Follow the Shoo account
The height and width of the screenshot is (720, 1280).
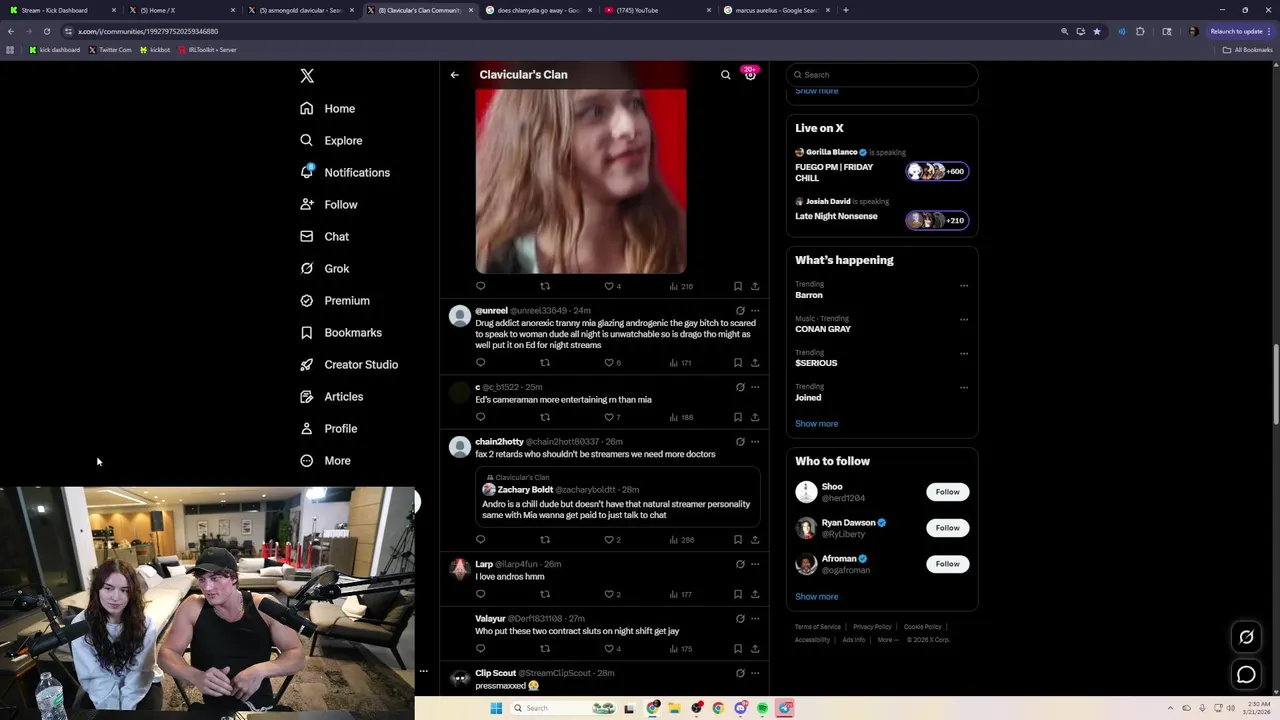click(948, 492)
